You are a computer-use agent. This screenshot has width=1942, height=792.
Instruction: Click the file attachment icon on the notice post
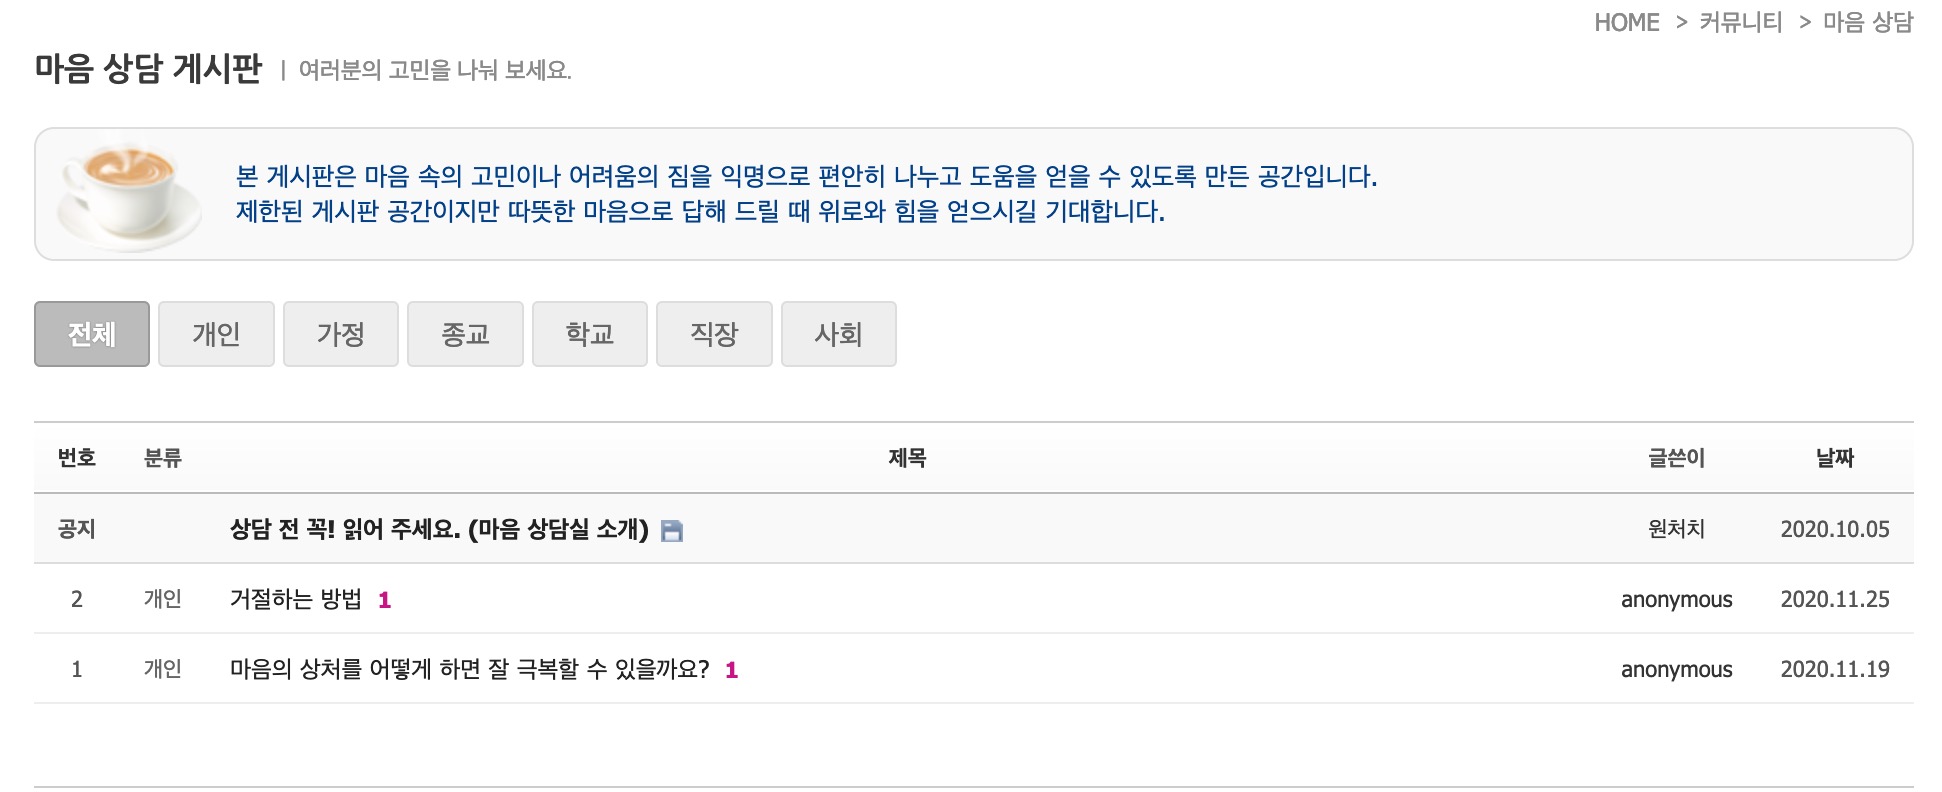672,531
